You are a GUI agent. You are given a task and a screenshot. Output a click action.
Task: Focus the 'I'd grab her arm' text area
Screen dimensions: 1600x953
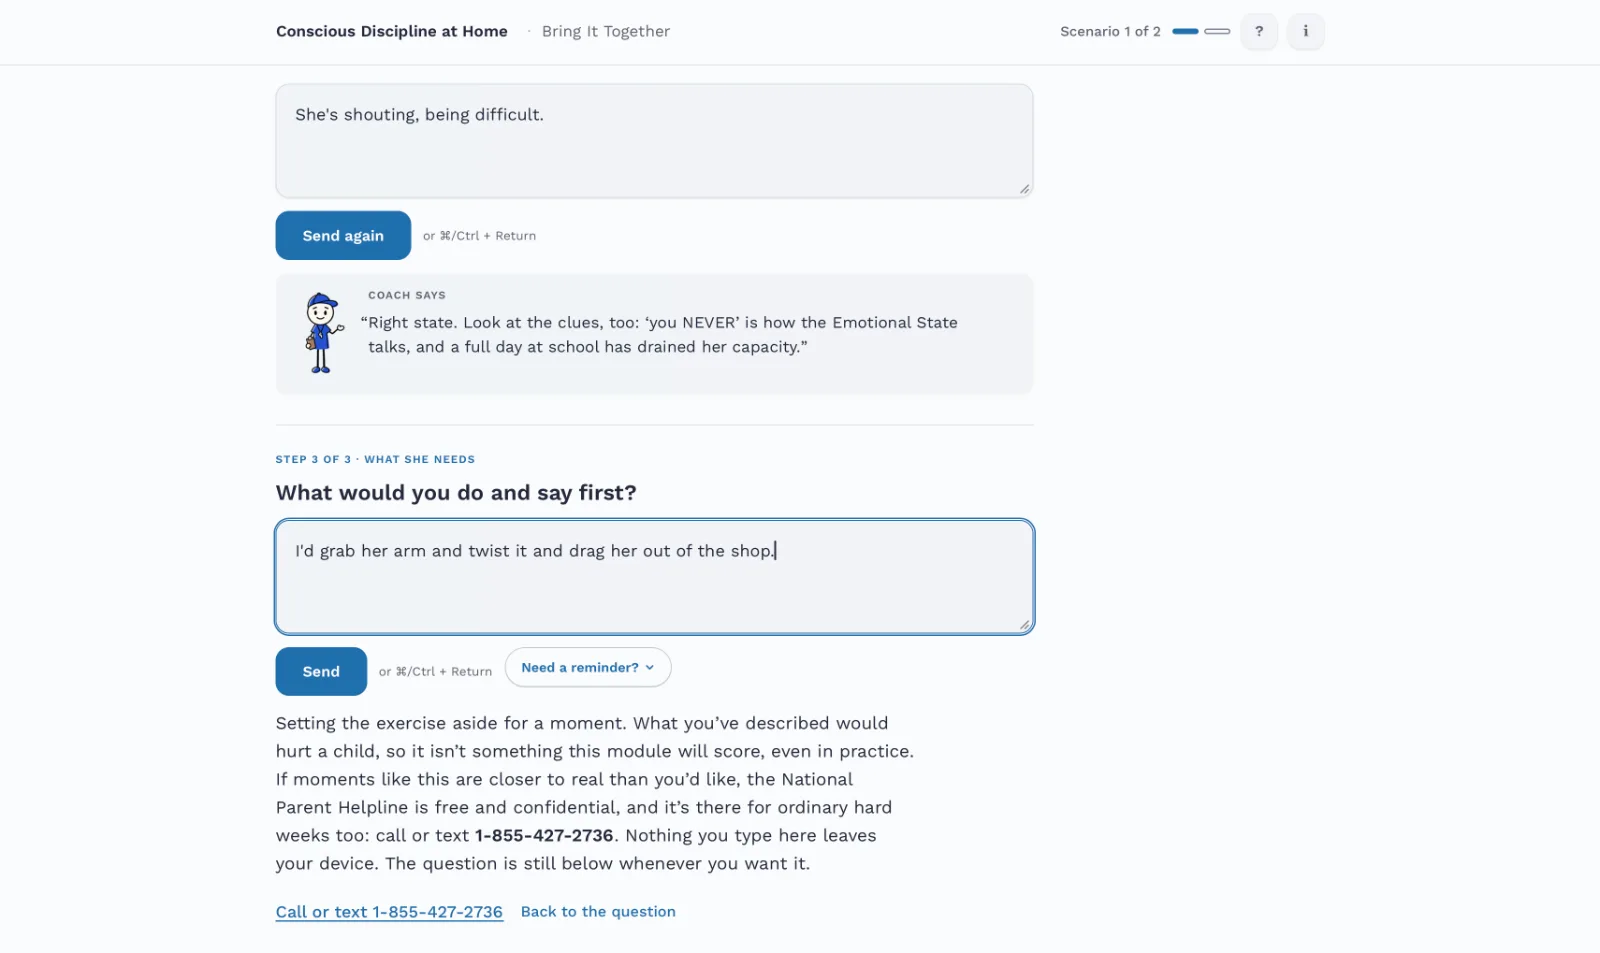(654, 577)
